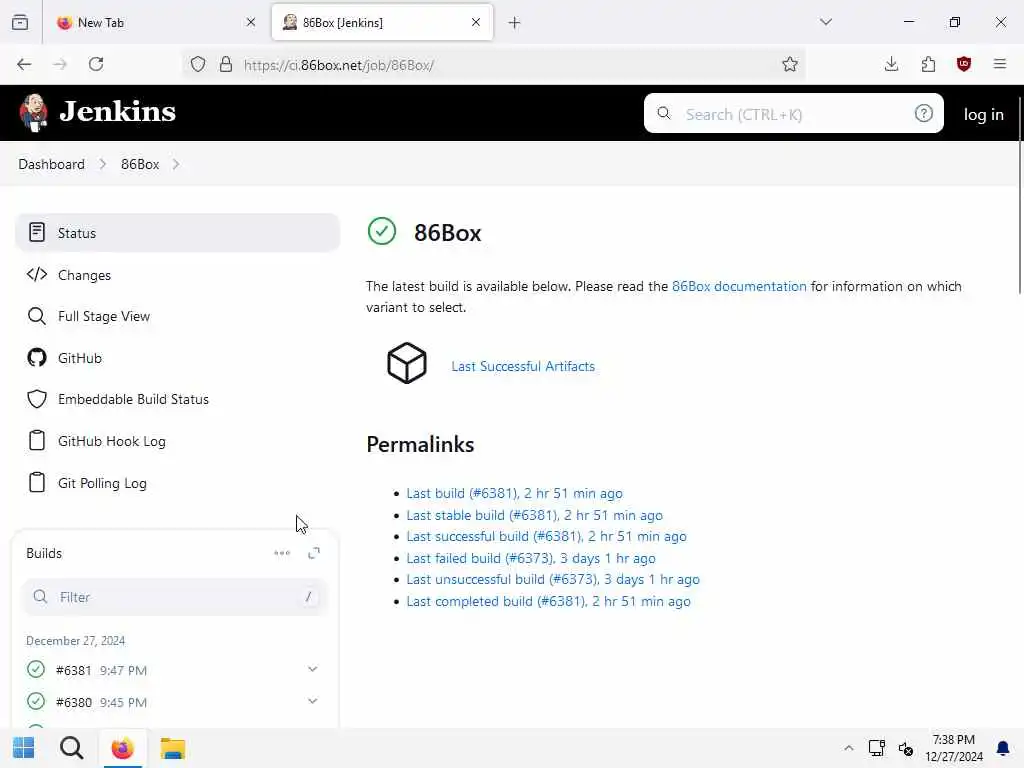Click the page vertical scrollbar

click(x=1019, y=196)
